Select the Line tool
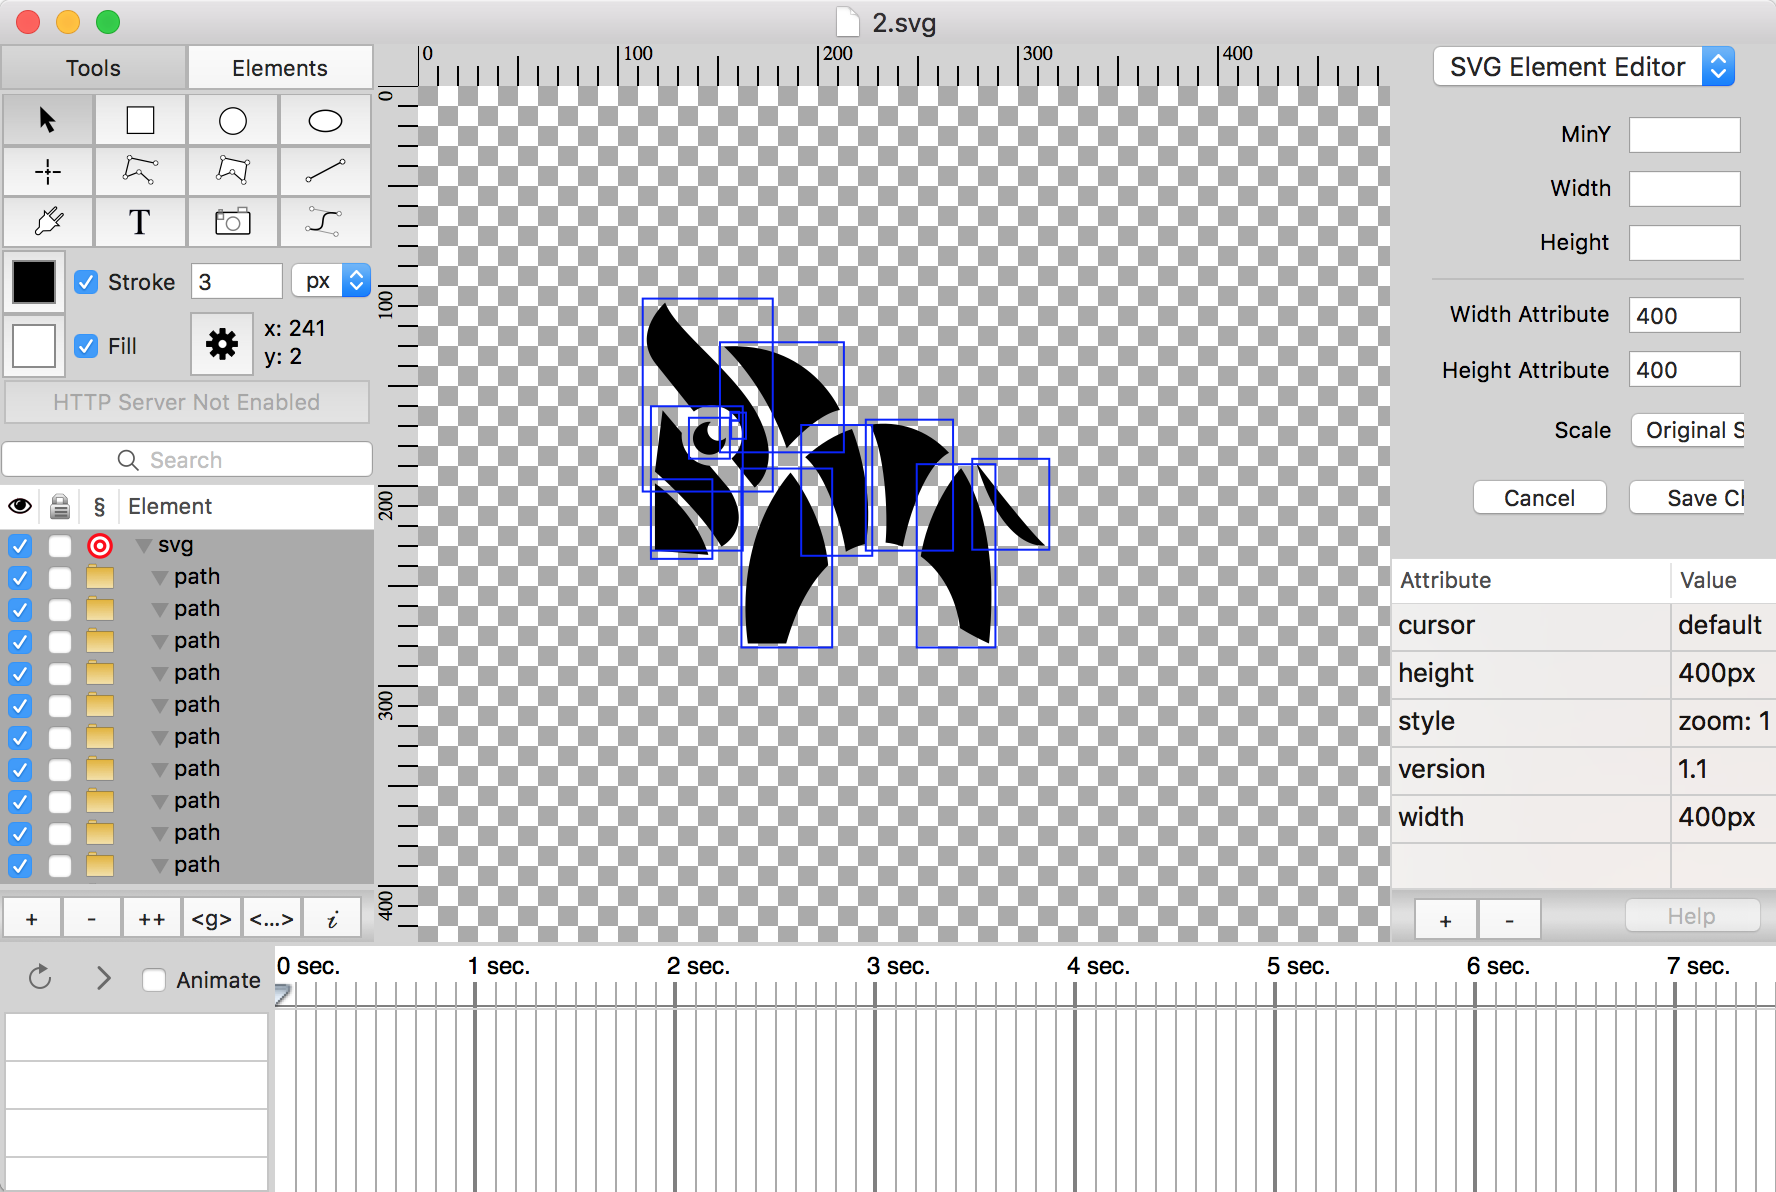The height and width of the screenshot is (1192, 1776). pyautogui.click(x=325, y=171)
